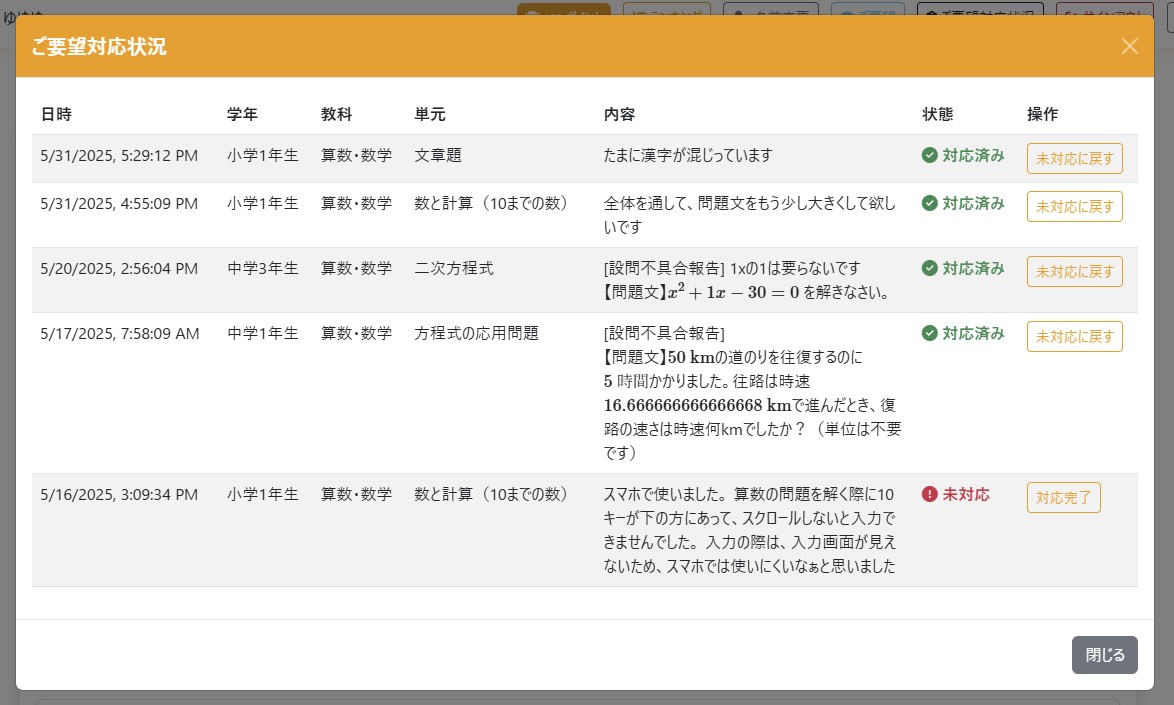Click the green check icon for the 文章題 row

tap(929, 156)
